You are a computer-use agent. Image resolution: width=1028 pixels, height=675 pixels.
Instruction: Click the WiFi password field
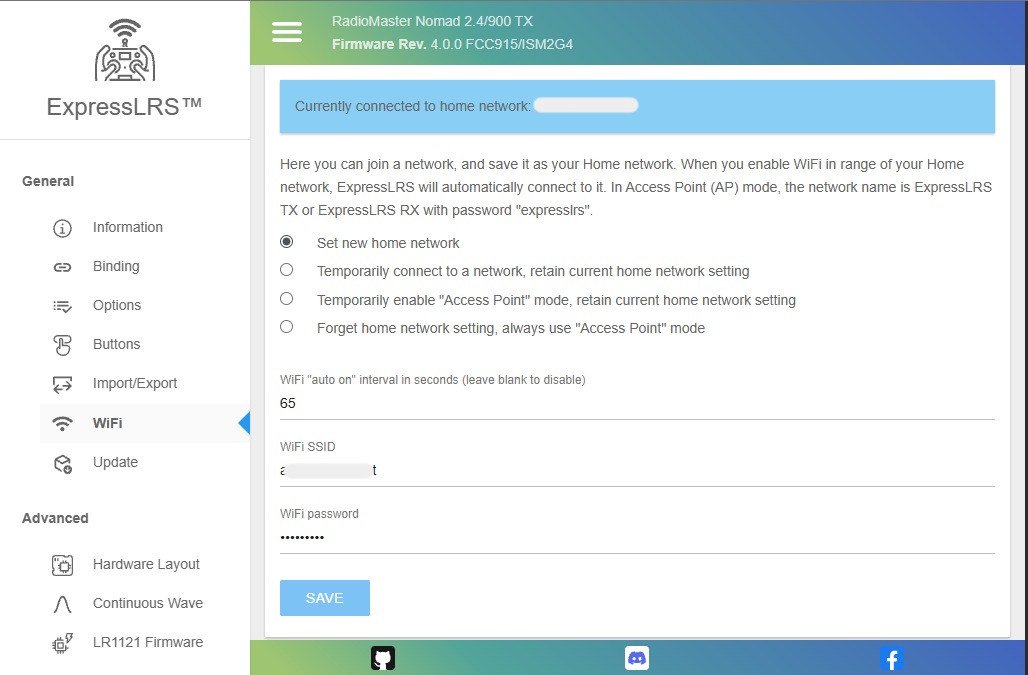point(636,538)
